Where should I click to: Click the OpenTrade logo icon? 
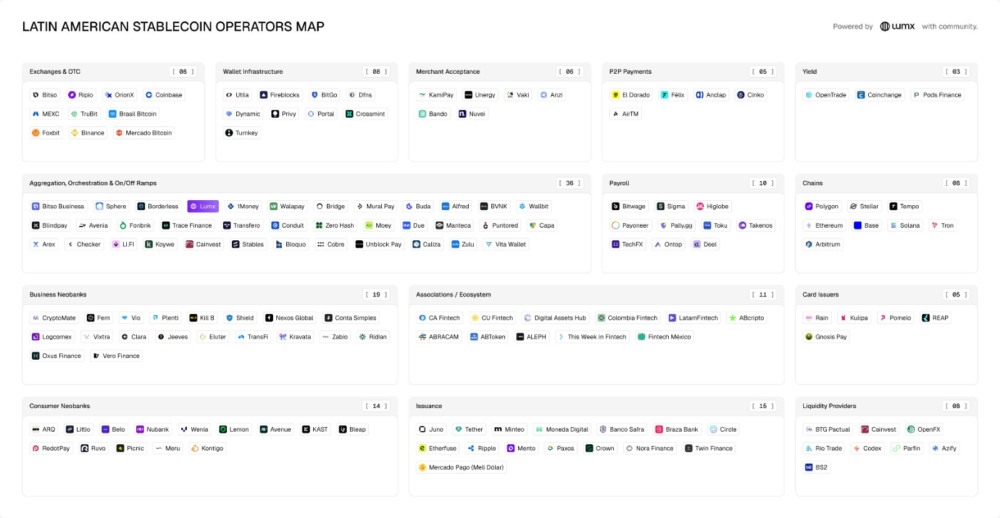pyautogui.click(x=809, y=95)
